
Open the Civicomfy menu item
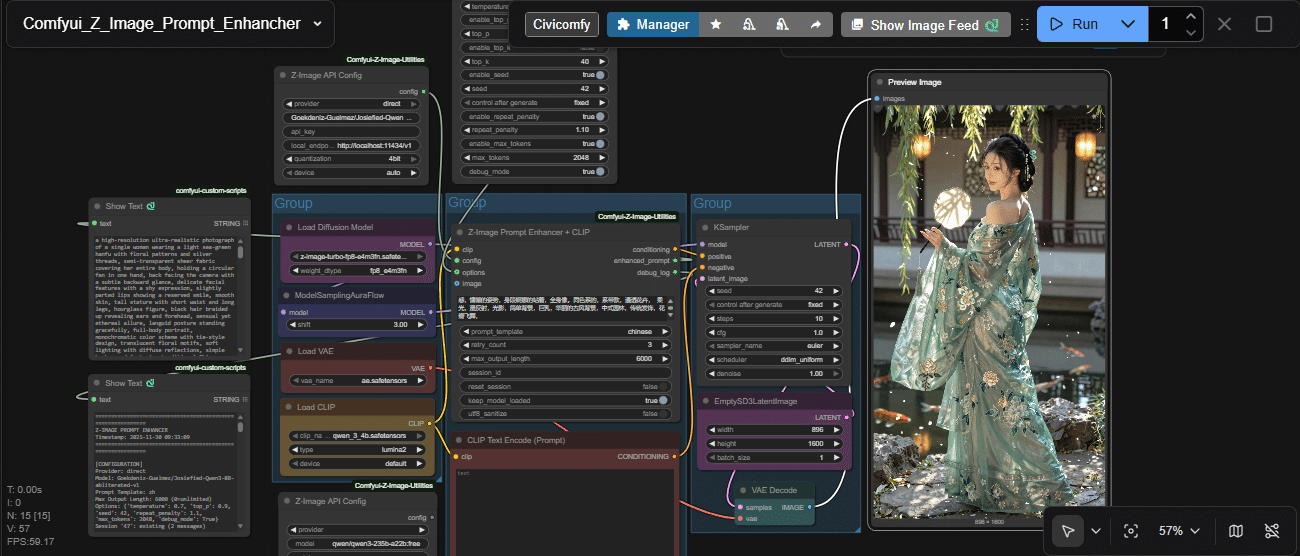click(x=561, y=25)
